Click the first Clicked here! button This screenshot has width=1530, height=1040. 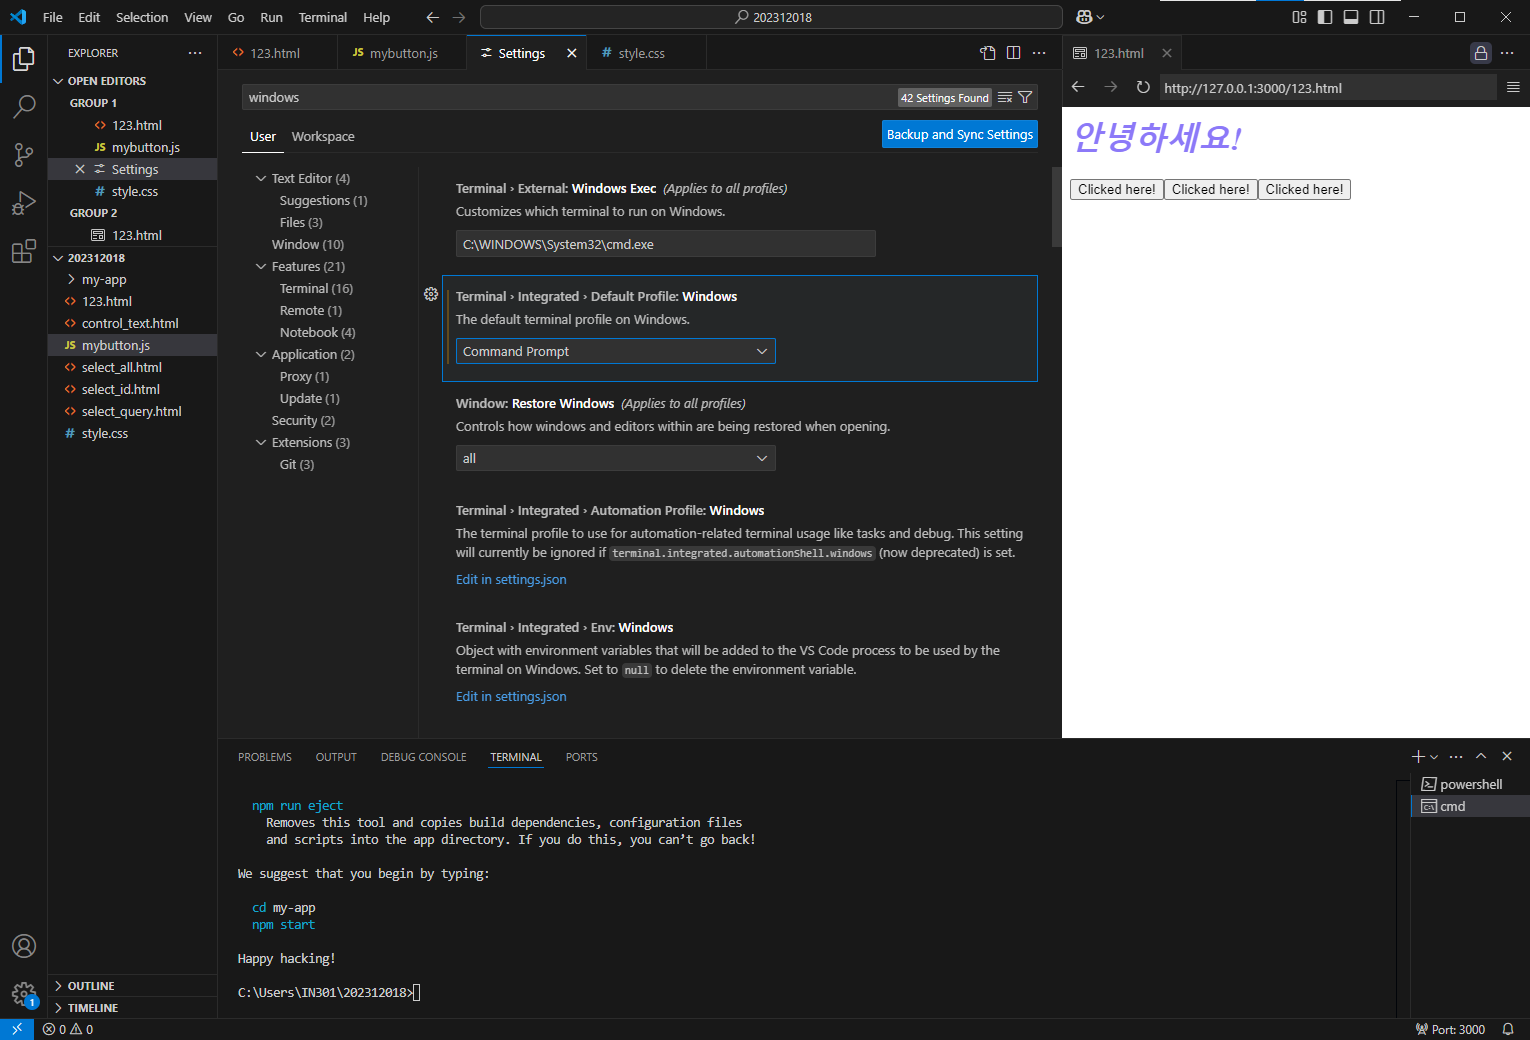coord(1117,189)
